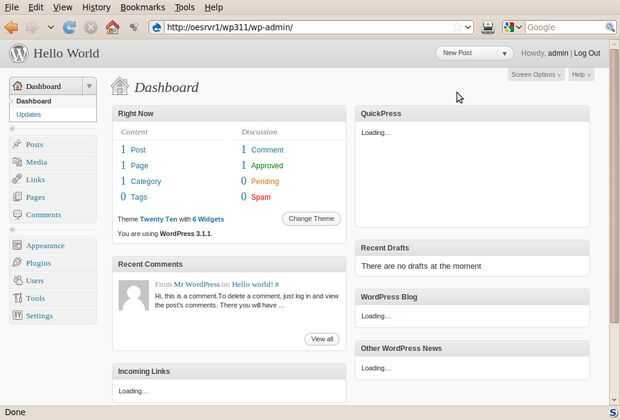Click the Log Out link

pos(587,53)
